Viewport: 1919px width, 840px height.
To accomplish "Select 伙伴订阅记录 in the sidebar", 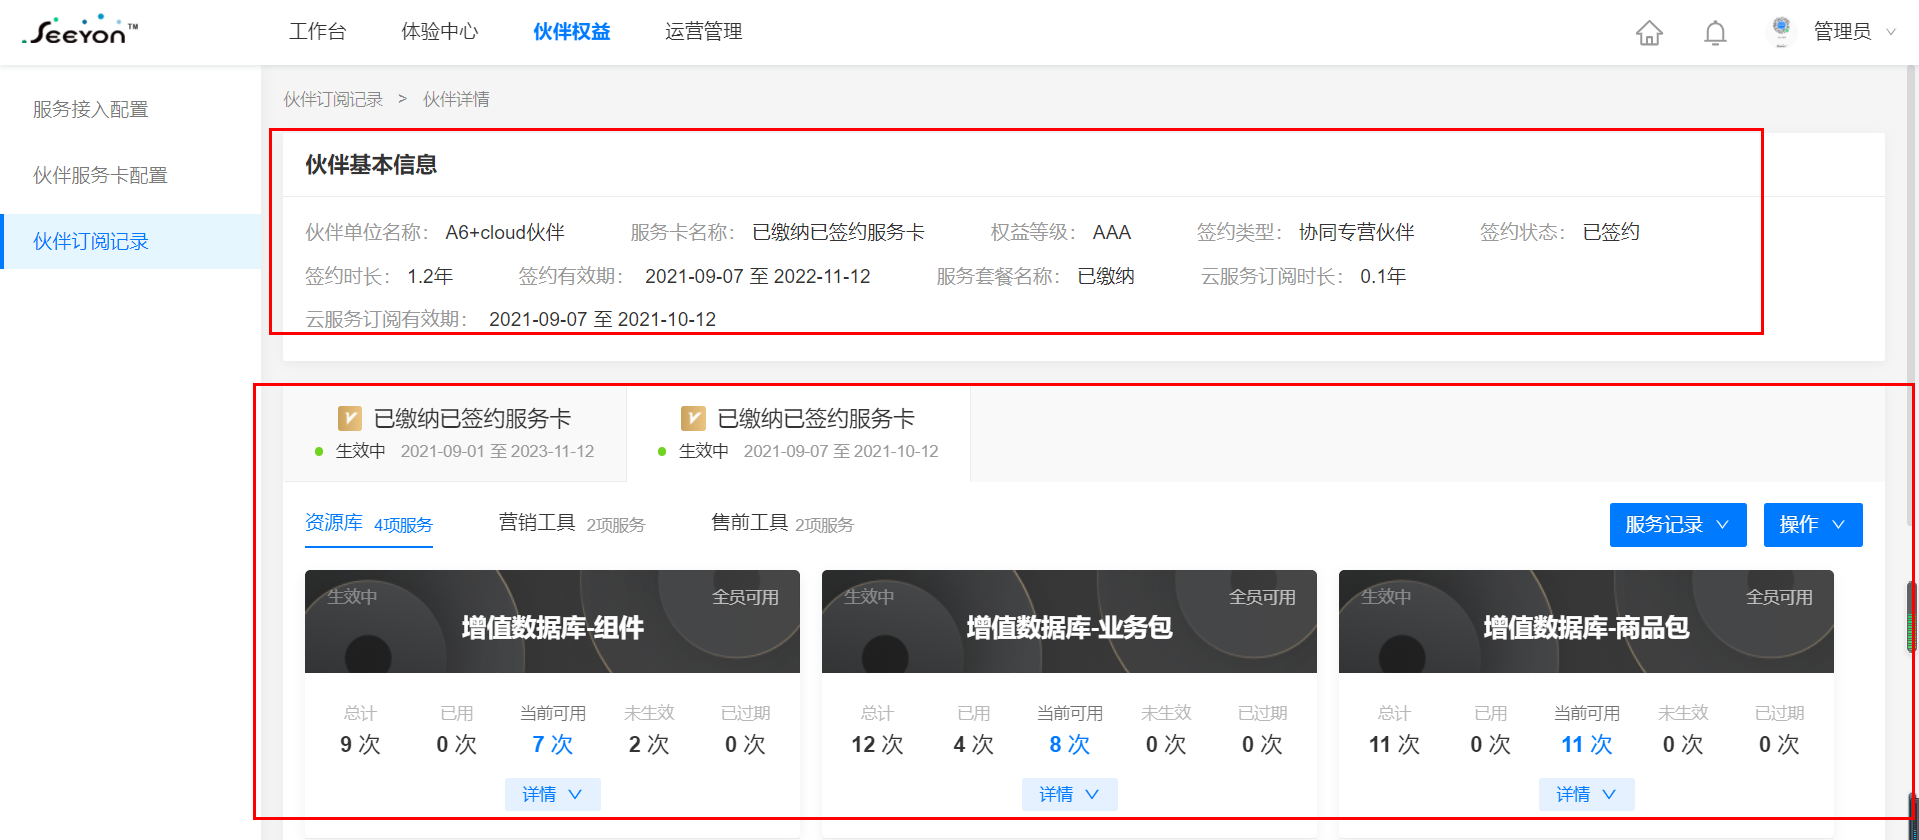I will click(x=130, y=241).
